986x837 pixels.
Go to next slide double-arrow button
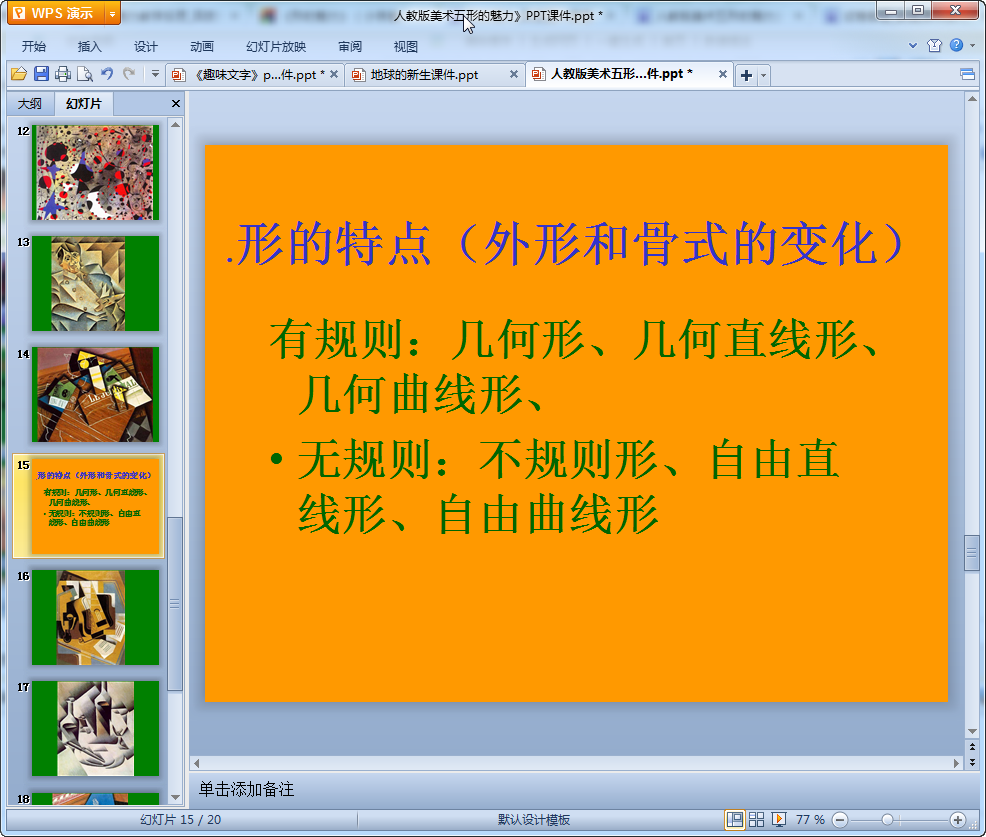coord(972,762)
